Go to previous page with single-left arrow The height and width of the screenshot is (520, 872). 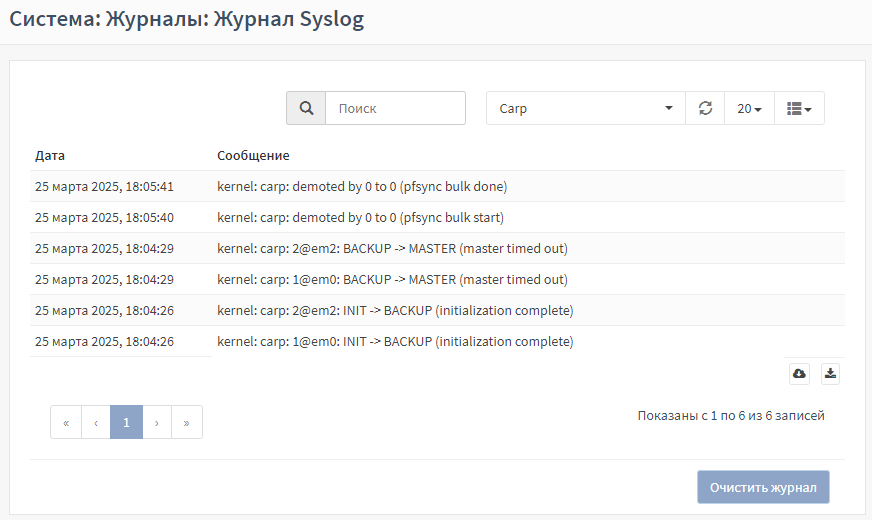96,423
